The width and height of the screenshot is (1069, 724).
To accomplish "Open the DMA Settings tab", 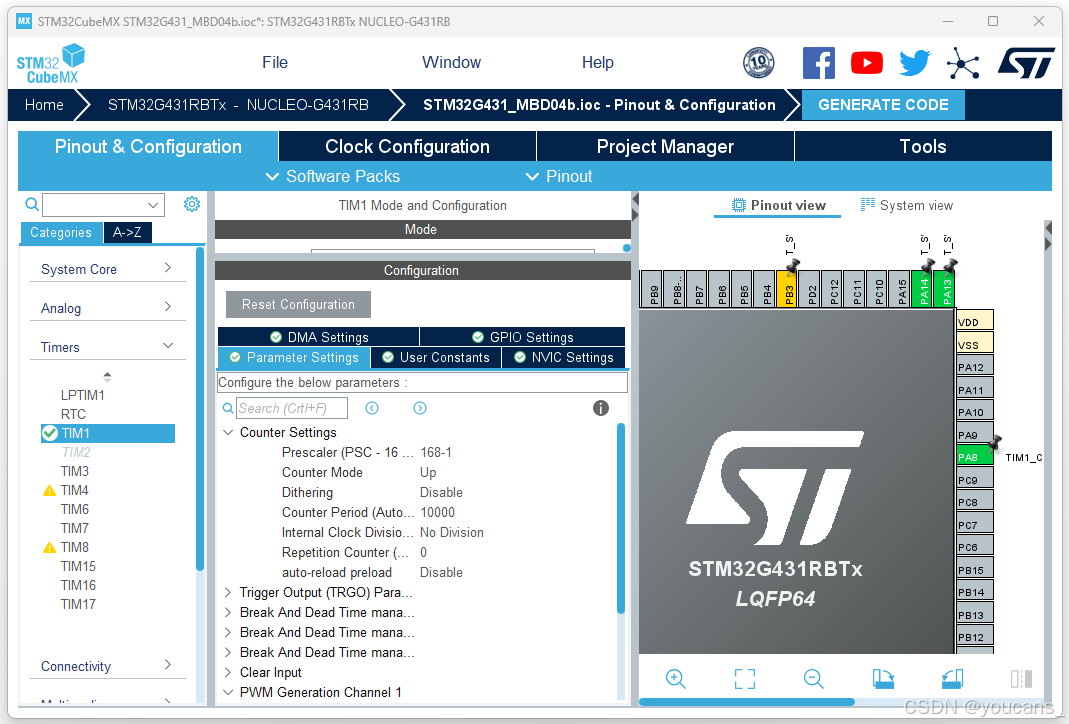I will 318,337.
